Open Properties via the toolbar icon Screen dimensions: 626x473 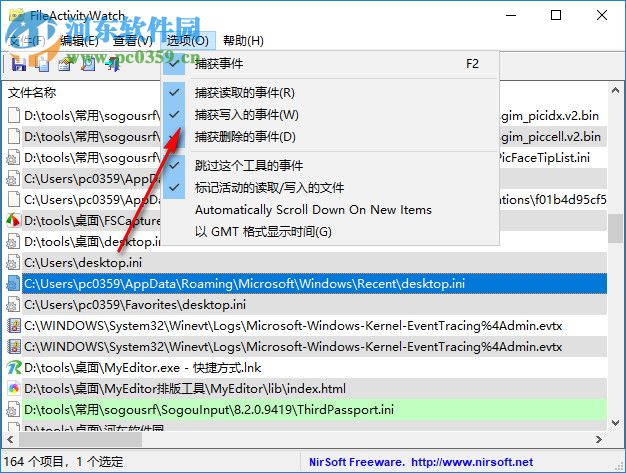pyautogui.click(x=65, y=64)
